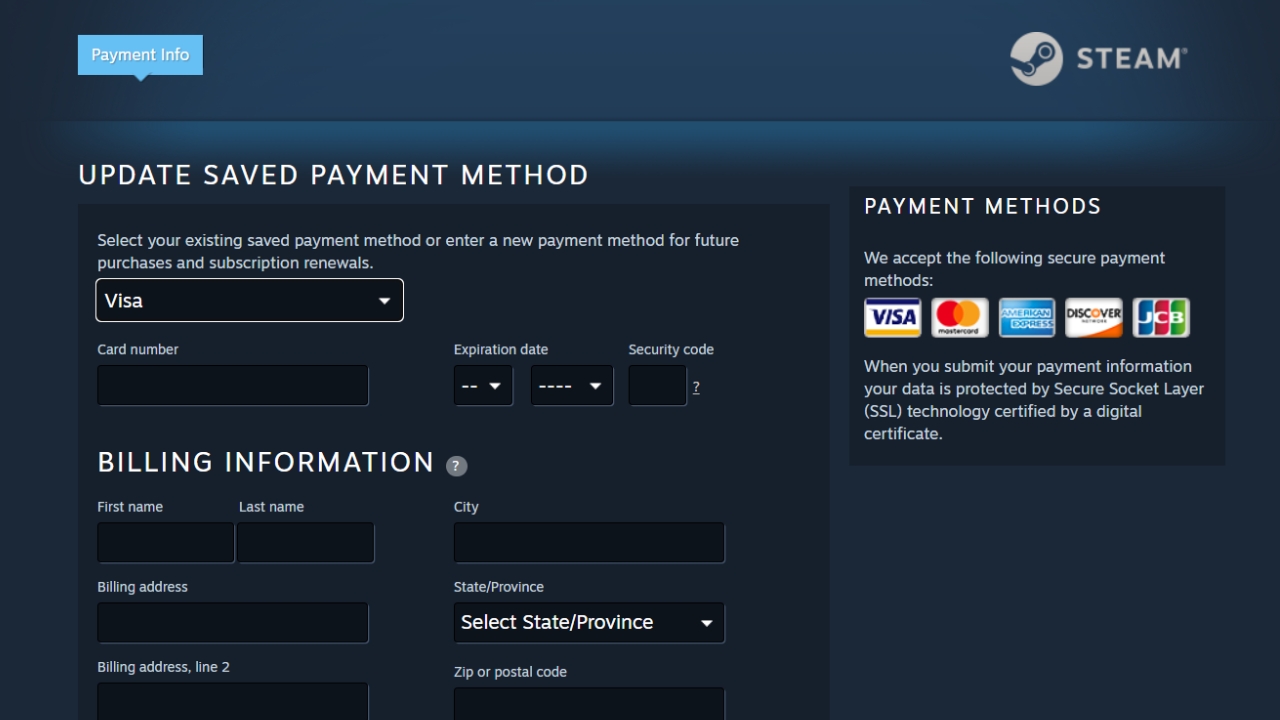This screenshot has height=720, width=1280.
Task: Click the Discover Network icon
Action: click(1094, 317)
